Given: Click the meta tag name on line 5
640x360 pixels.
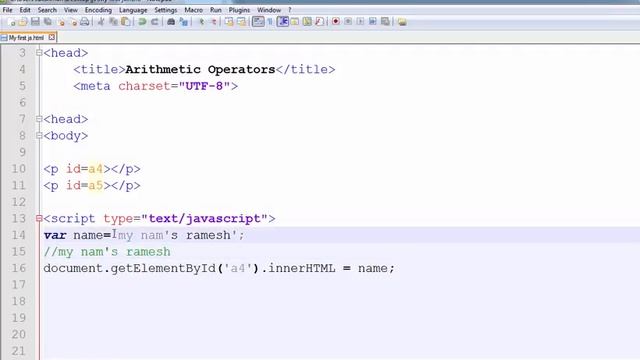Looking at the screenshot, I should [x=96, y=86].
